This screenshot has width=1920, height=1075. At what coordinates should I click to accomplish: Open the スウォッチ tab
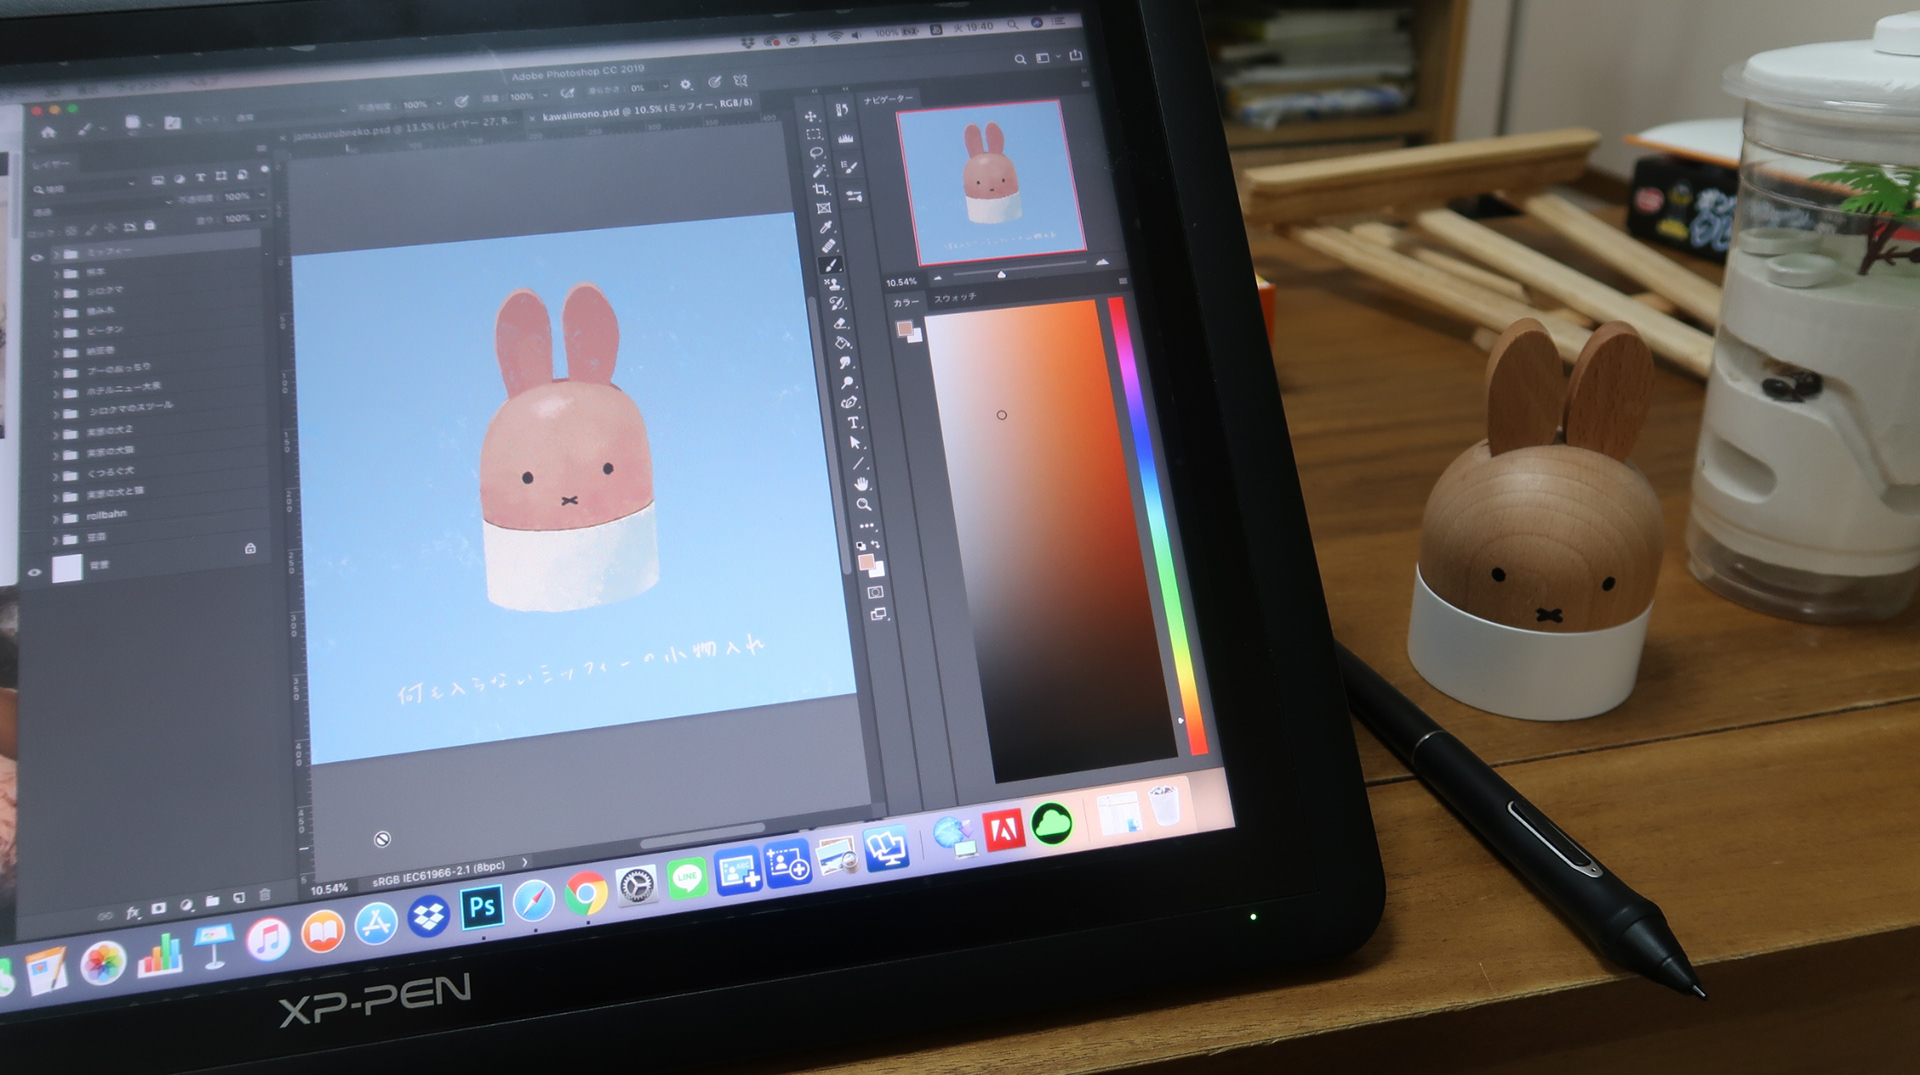955,297
